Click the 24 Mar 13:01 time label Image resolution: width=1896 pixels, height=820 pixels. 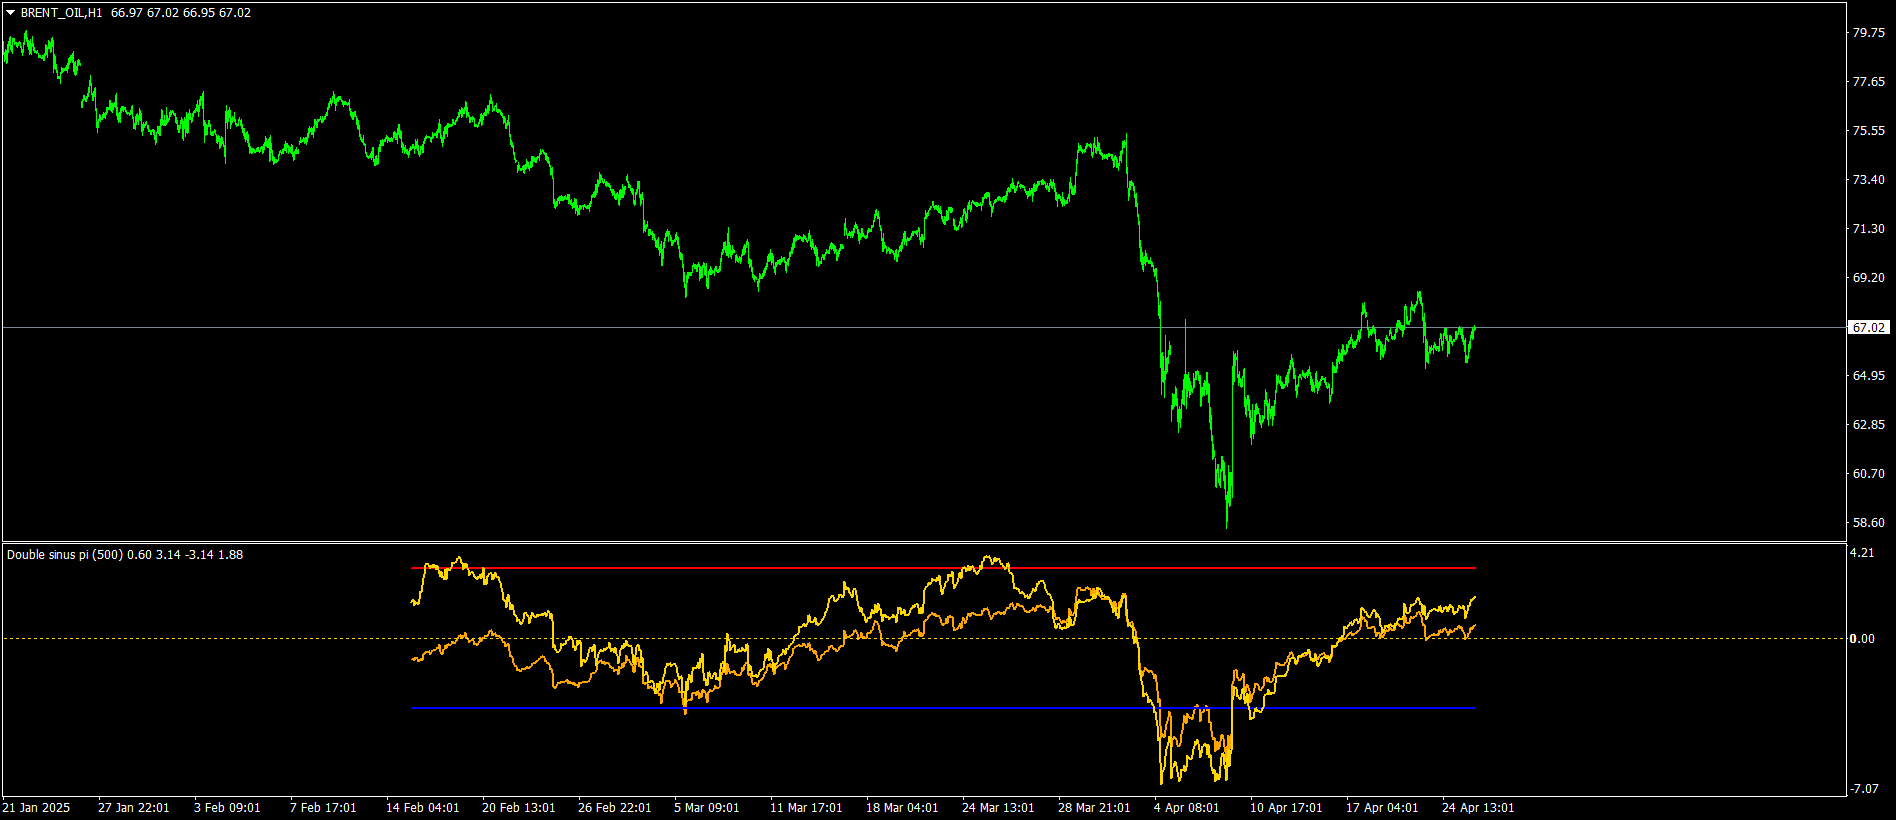point(998,808)
